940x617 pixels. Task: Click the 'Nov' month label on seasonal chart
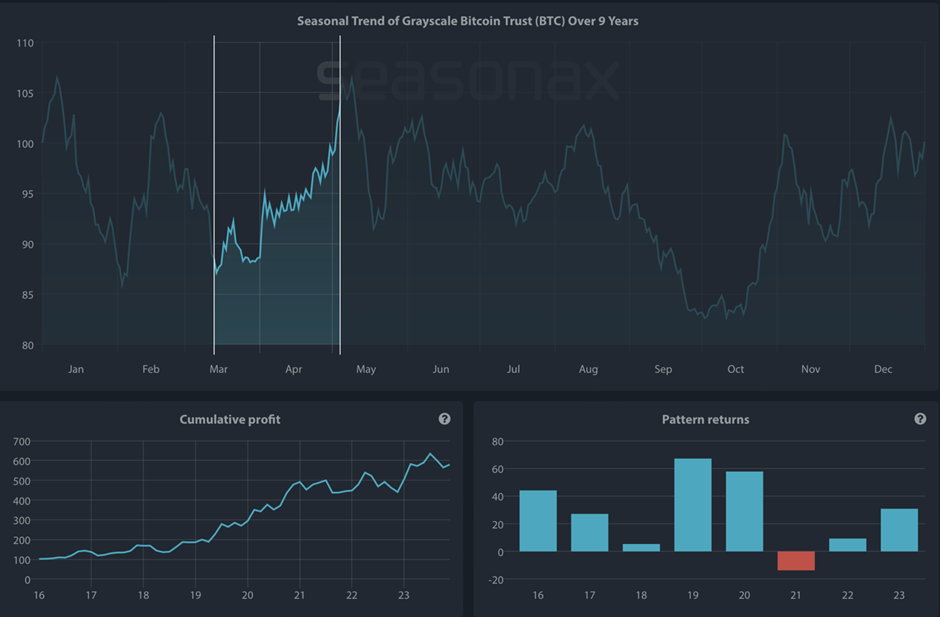click(811, 369)
